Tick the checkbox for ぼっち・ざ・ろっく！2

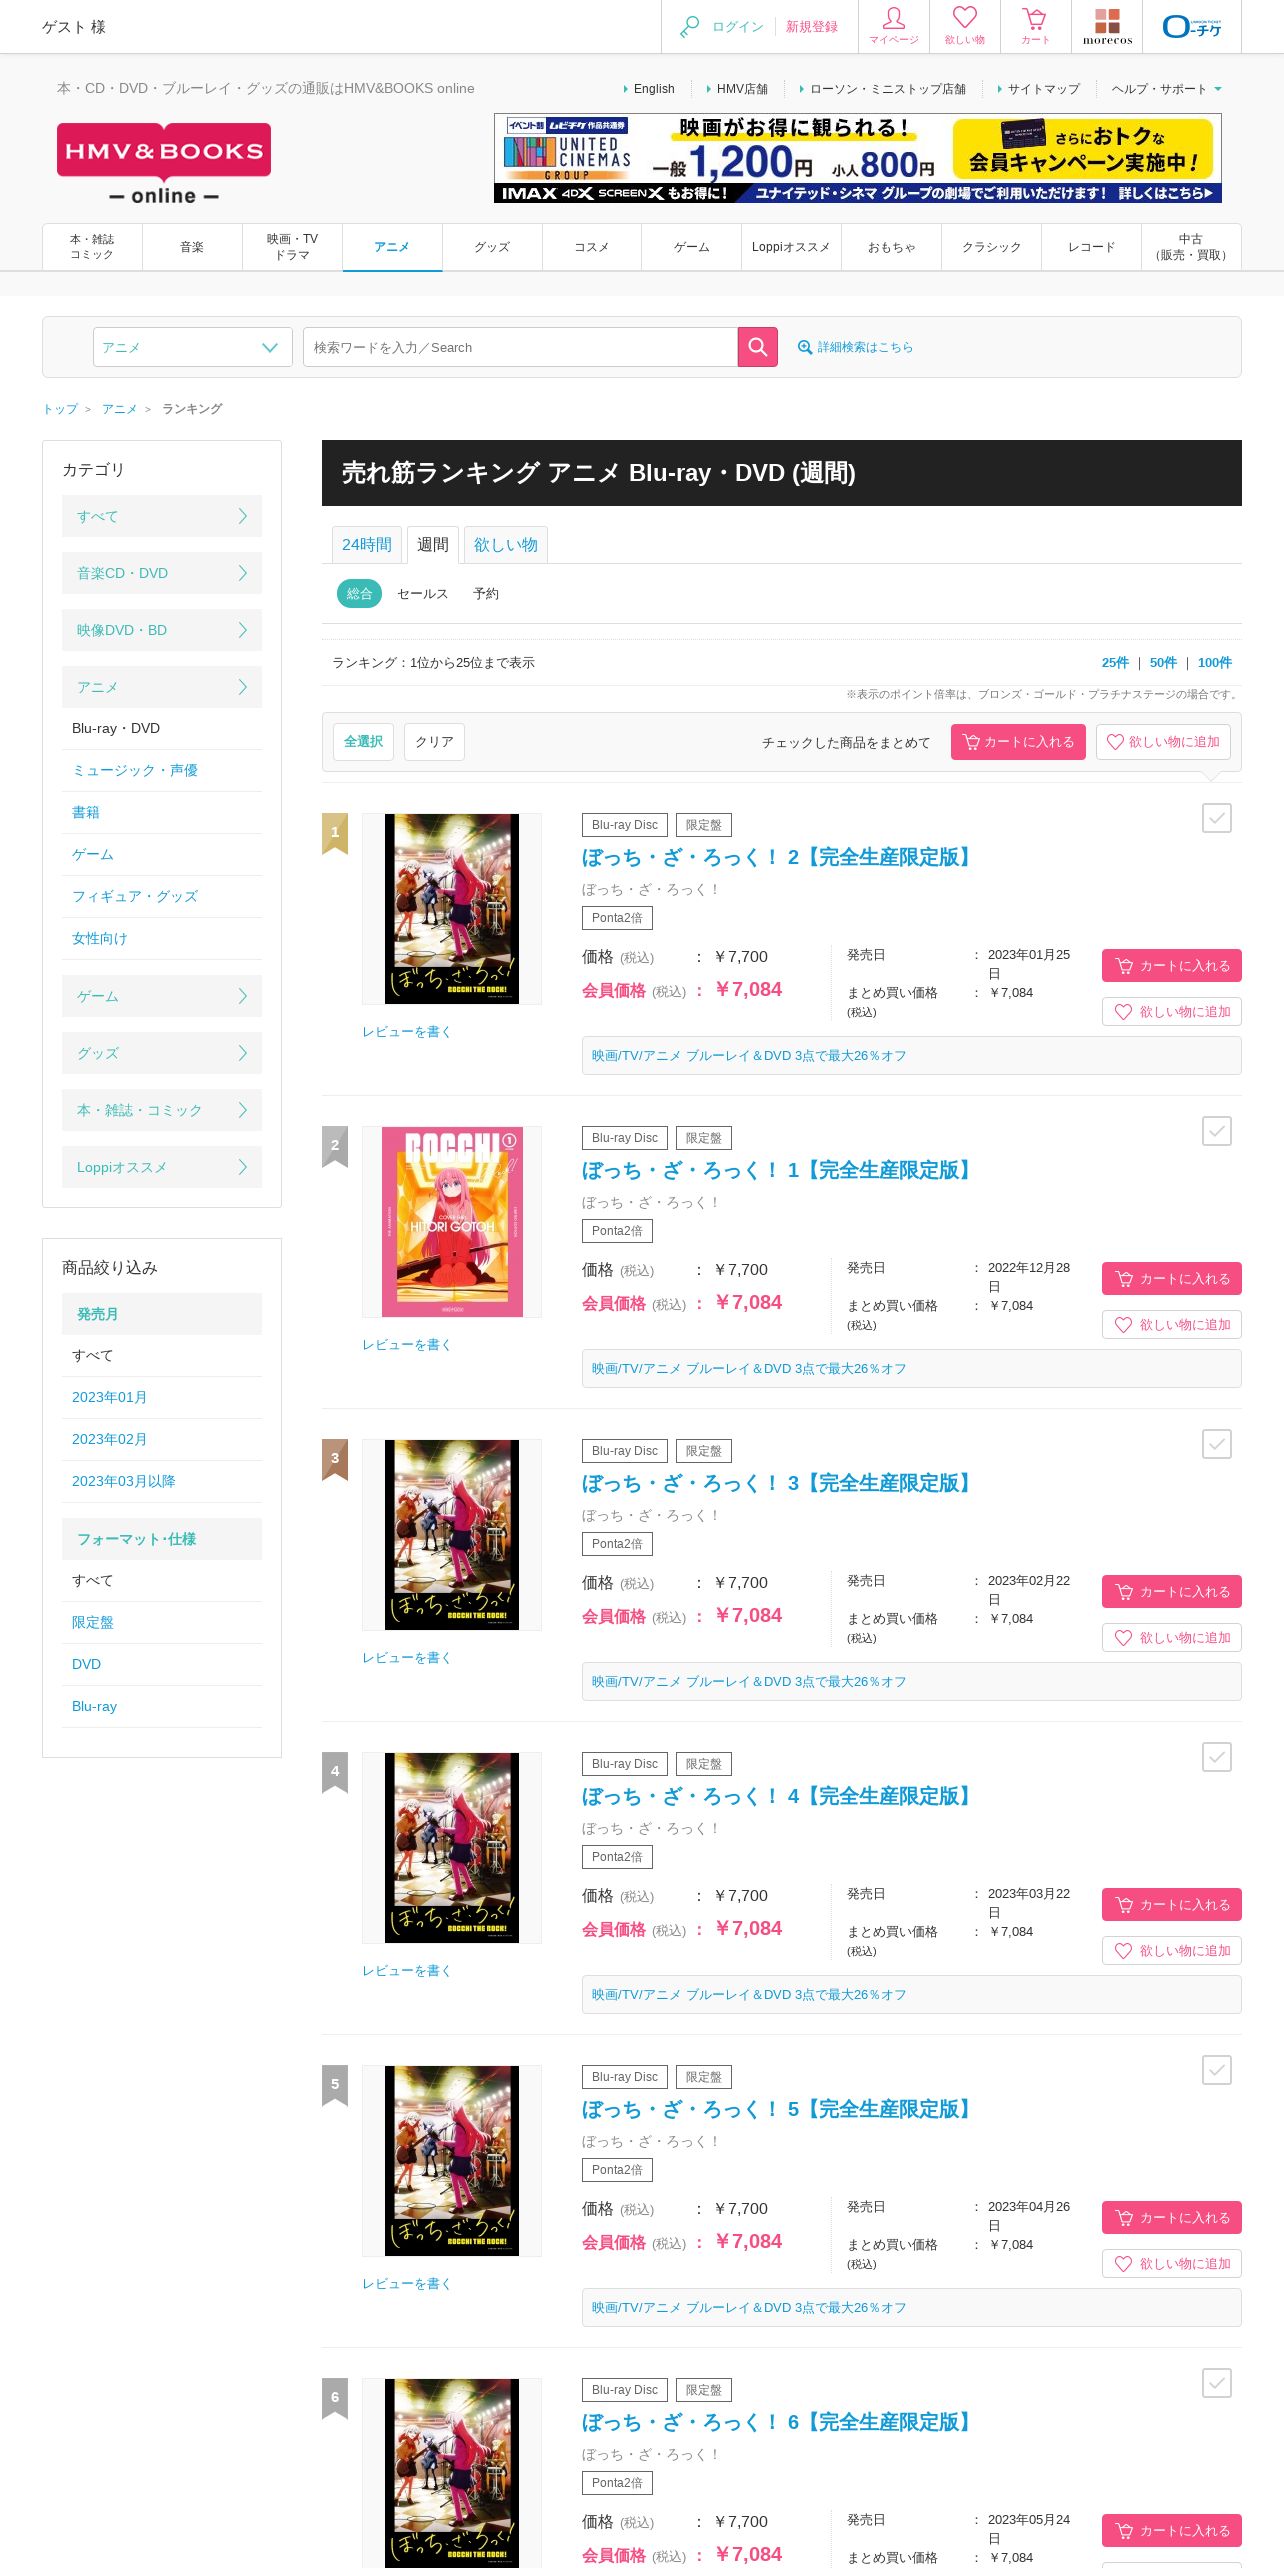click(1217, 818)
